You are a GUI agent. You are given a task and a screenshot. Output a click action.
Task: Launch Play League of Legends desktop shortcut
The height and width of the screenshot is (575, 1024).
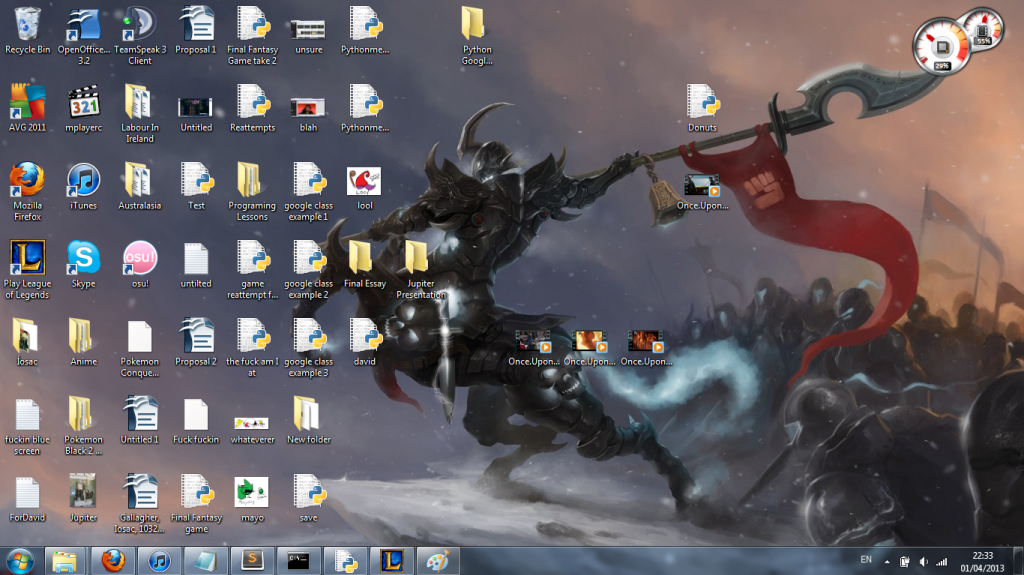pos(27,257)
